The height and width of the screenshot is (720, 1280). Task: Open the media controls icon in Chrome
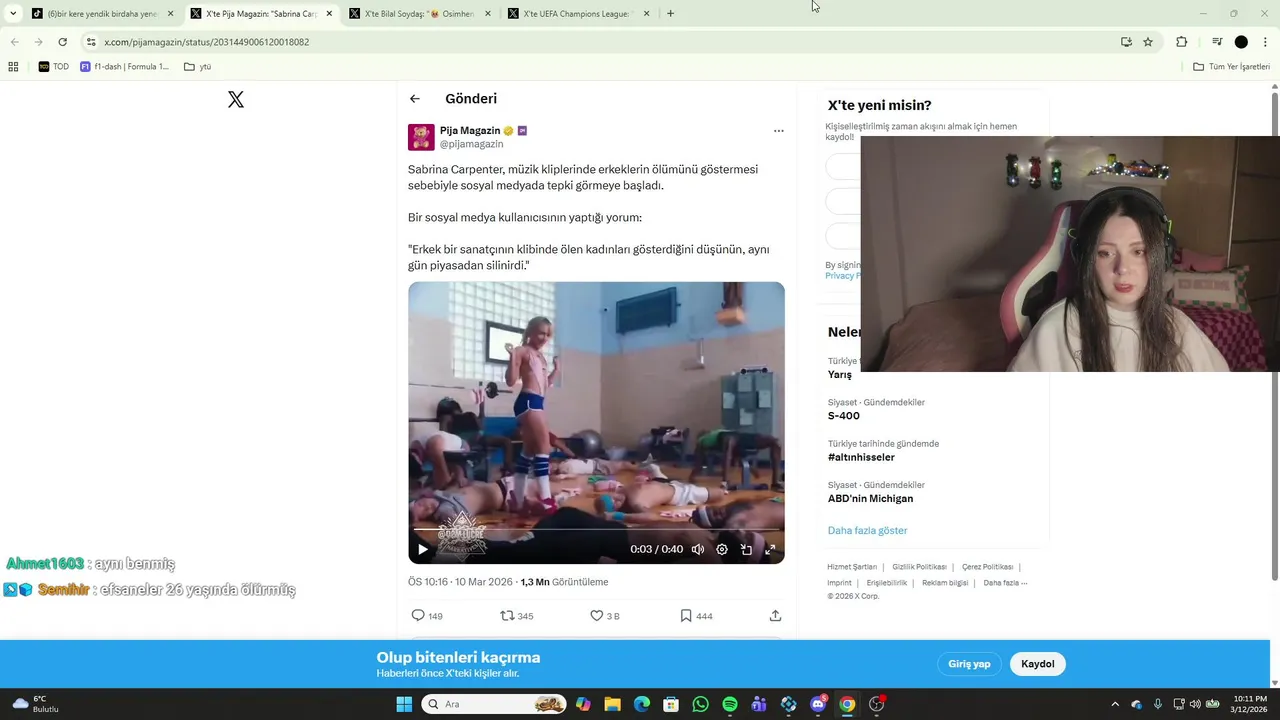1217,42
